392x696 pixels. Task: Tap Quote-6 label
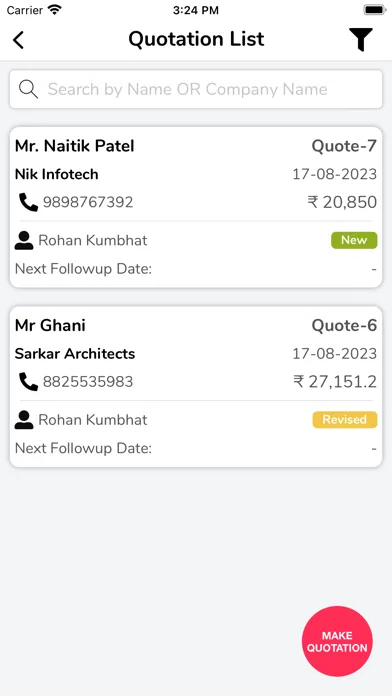pos(344,325)
